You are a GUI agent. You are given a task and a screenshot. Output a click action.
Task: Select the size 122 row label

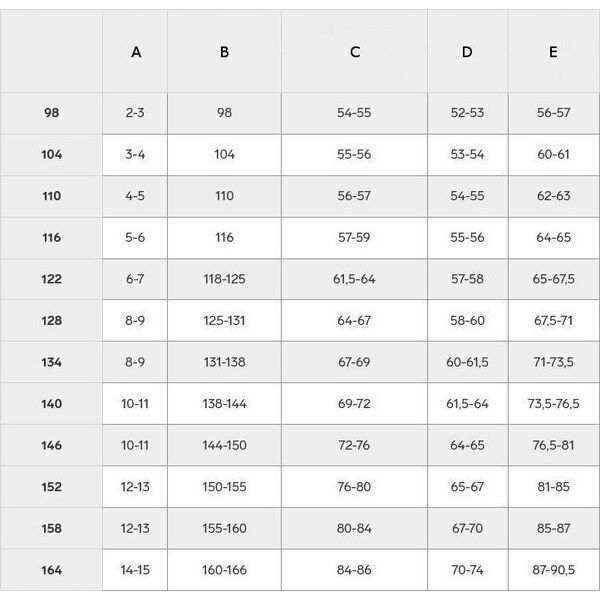pyautogui.click(x=51, y=279)
